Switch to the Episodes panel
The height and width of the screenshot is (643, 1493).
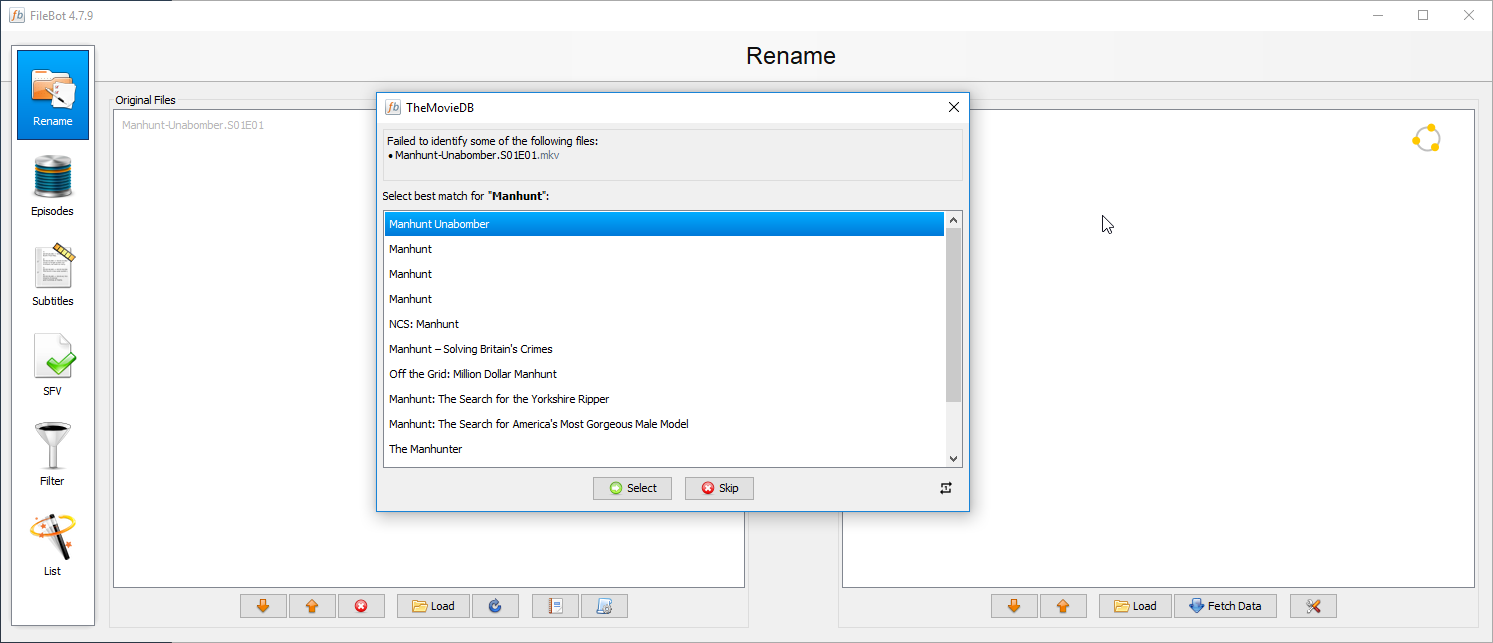[53, 186]
